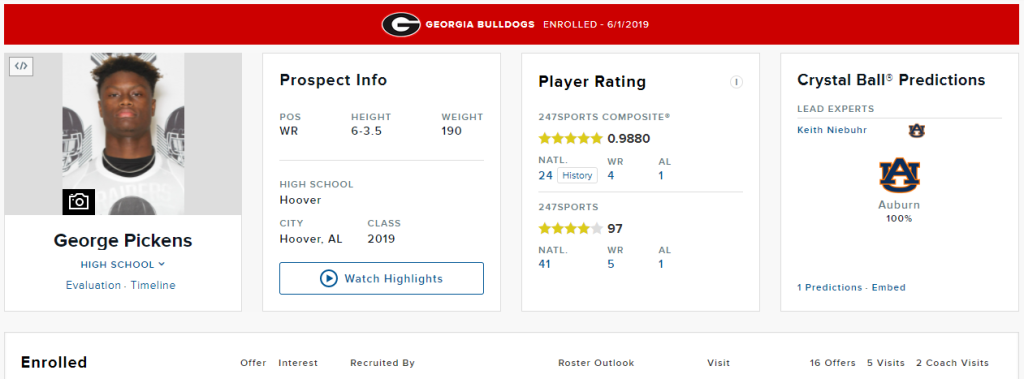Click the embed code icon on photo
The width and height of the screenshot is (1024, 379).
[22, 66]
